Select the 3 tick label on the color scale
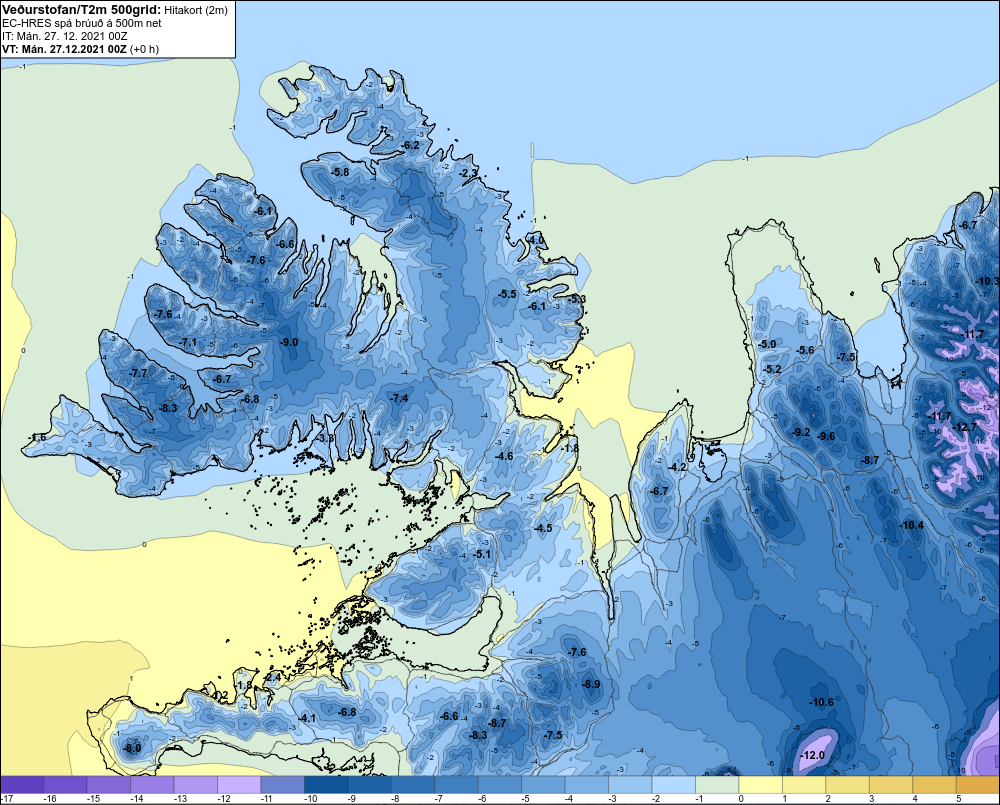This screenshot has height=805, width=1000. (871, 799)
